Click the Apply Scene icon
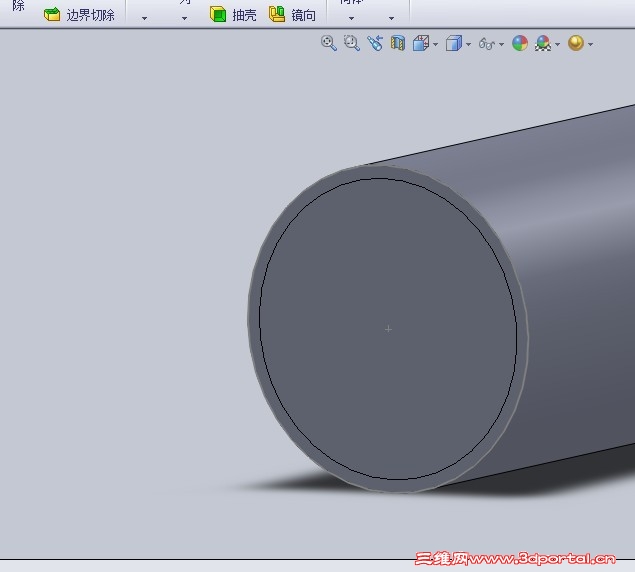The height and width of the screenshot is (572, 635). click(543, 43)
